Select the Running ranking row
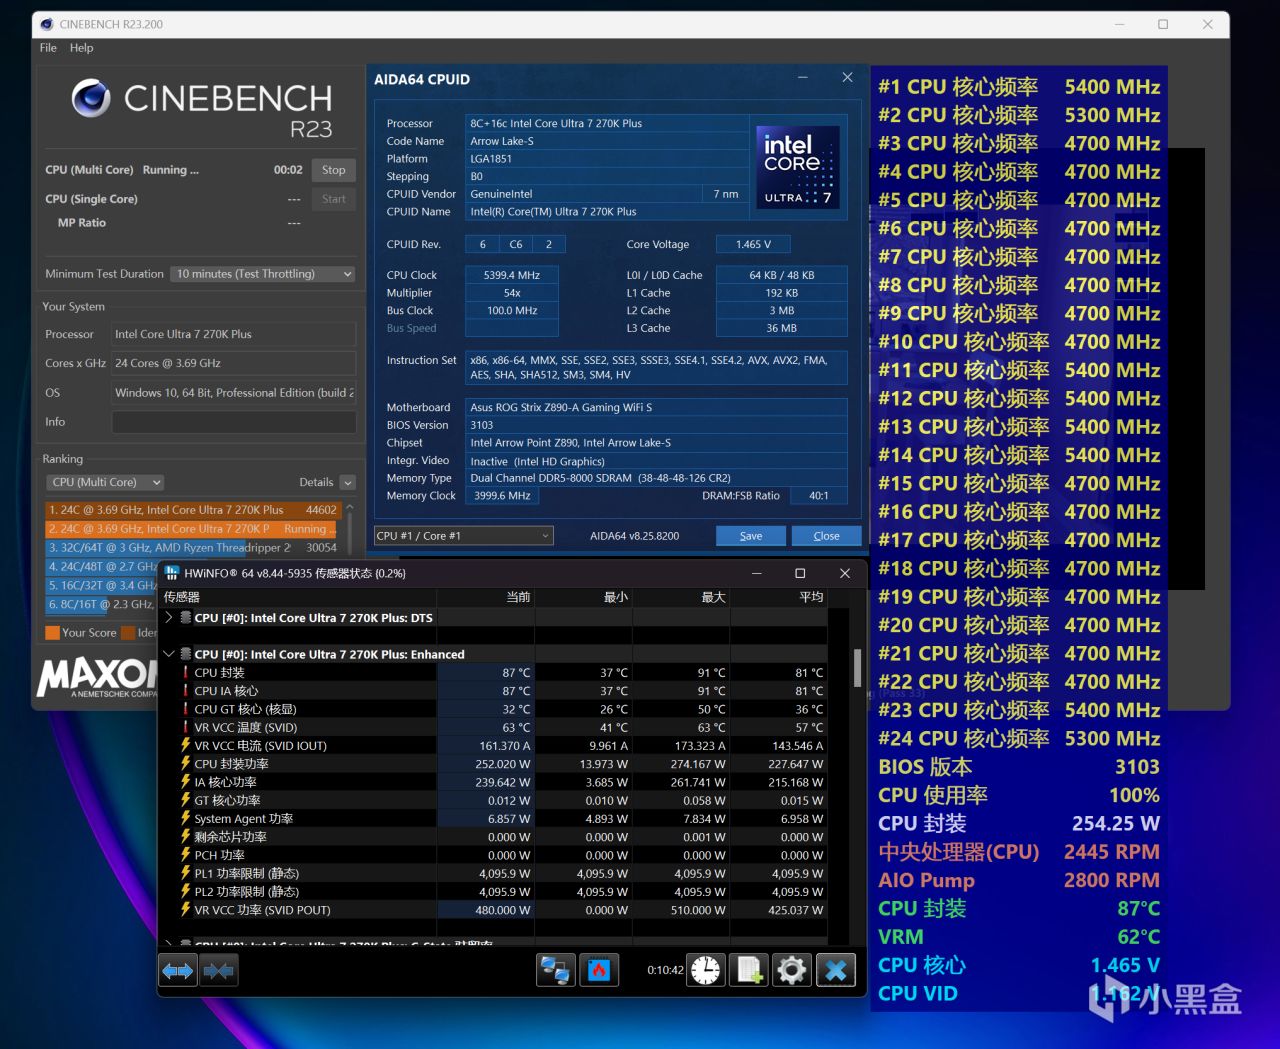This screenshot has width=1280, height=1049. (193, 529)
